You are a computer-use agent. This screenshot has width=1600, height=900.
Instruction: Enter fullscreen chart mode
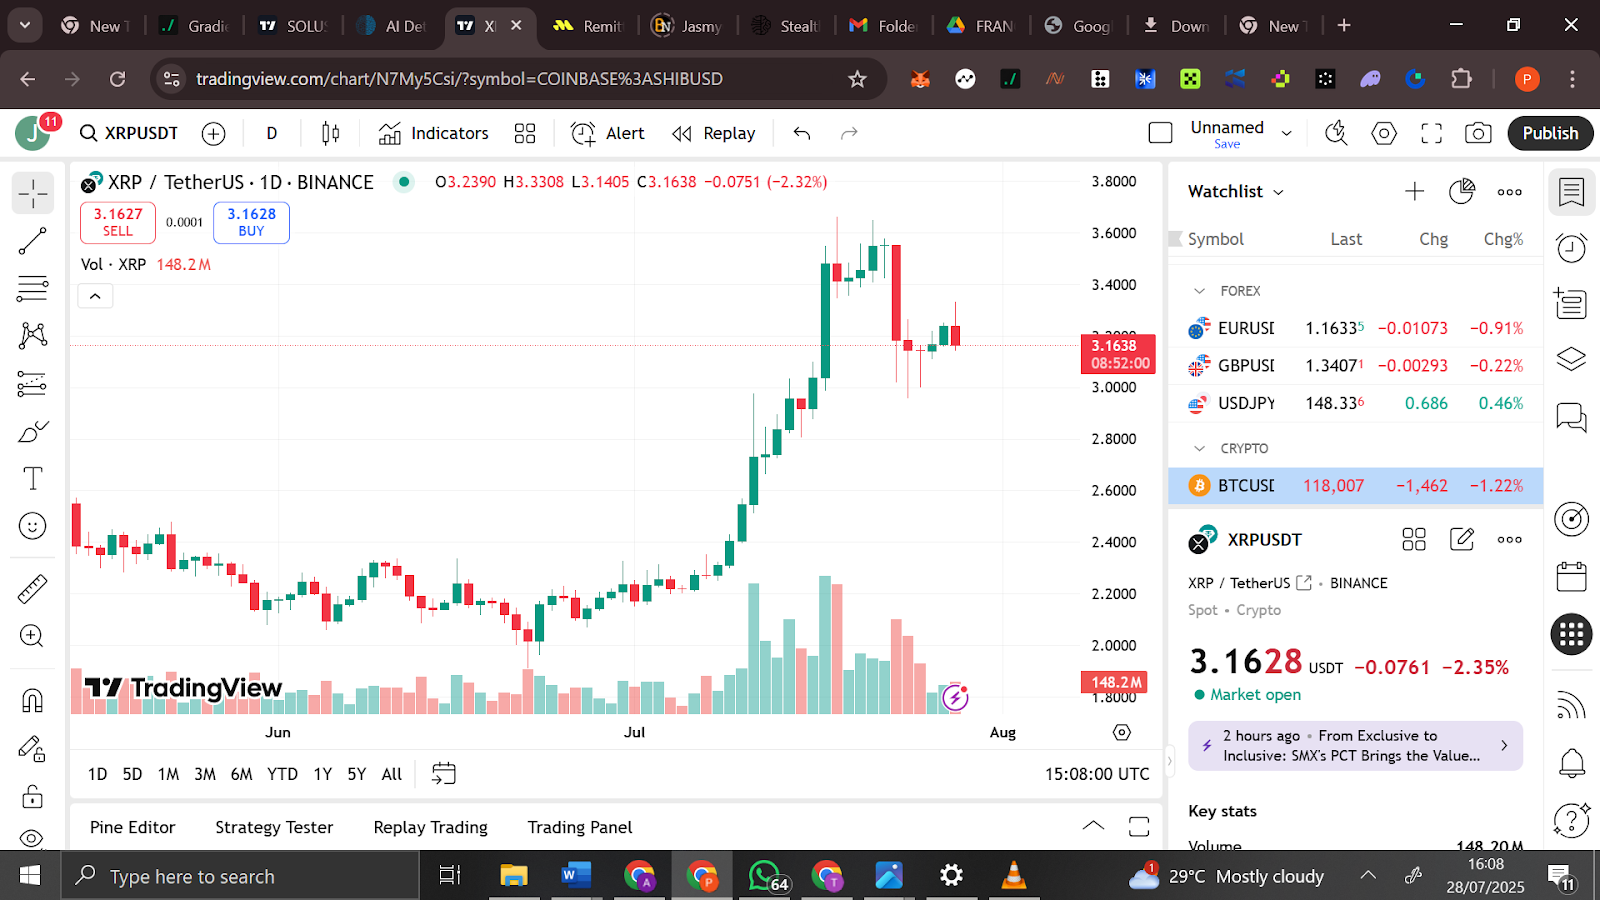[1432, 133]
